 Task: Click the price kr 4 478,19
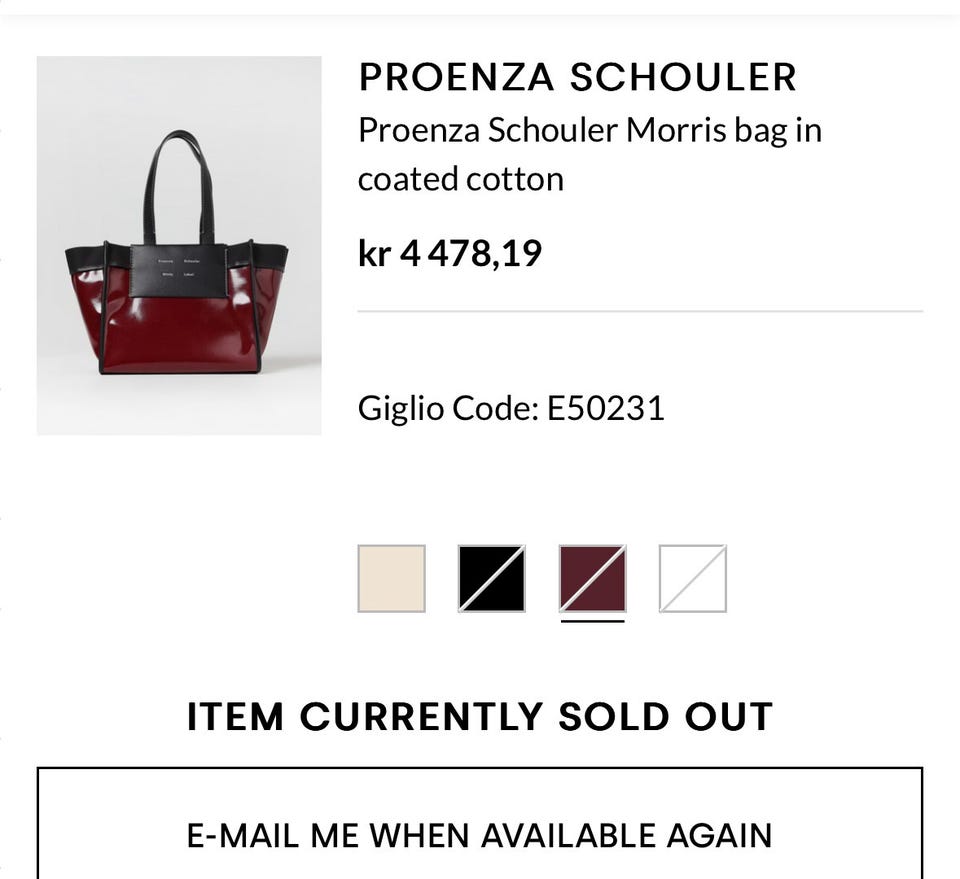450,253
